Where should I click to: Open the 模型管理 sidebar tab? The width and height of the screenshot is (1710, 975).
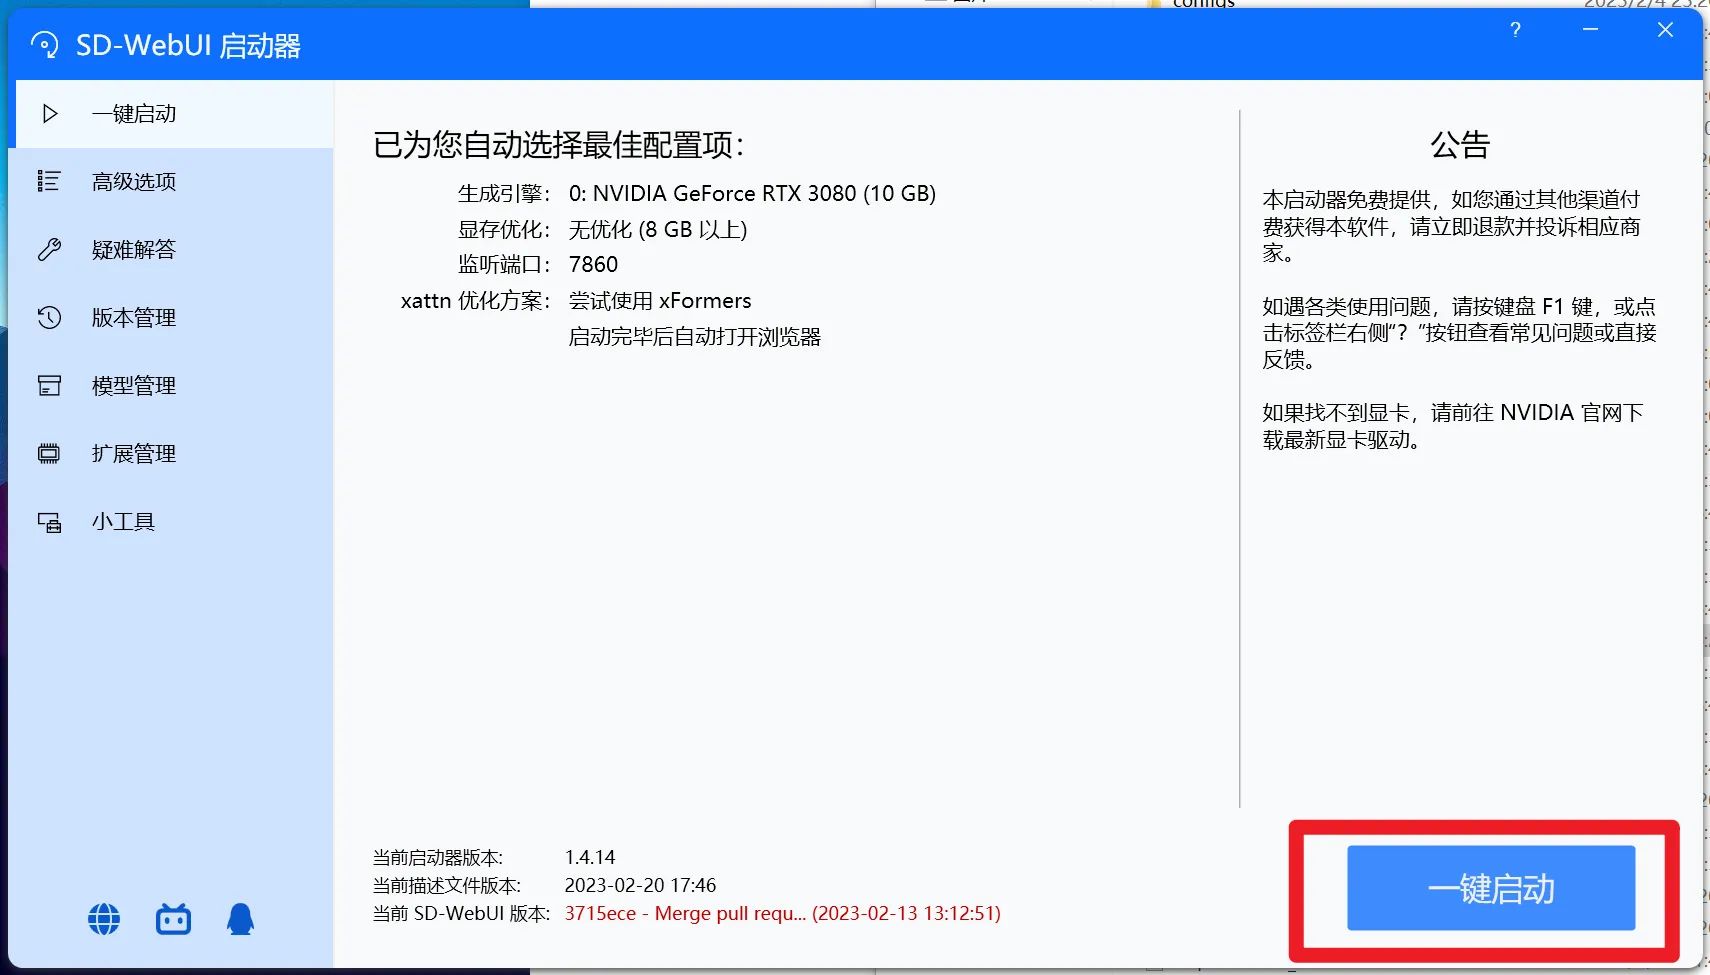171,385
